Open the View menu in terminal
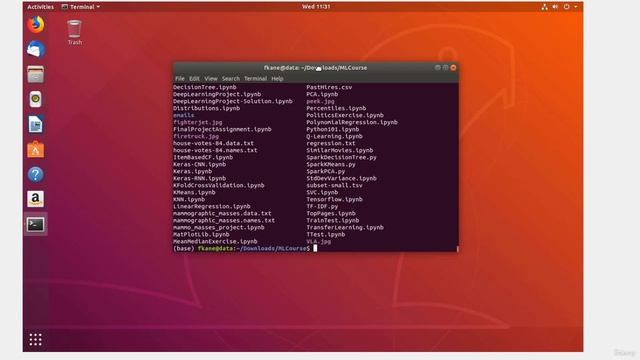Viewport: 640px width, 360px height. 211,78
